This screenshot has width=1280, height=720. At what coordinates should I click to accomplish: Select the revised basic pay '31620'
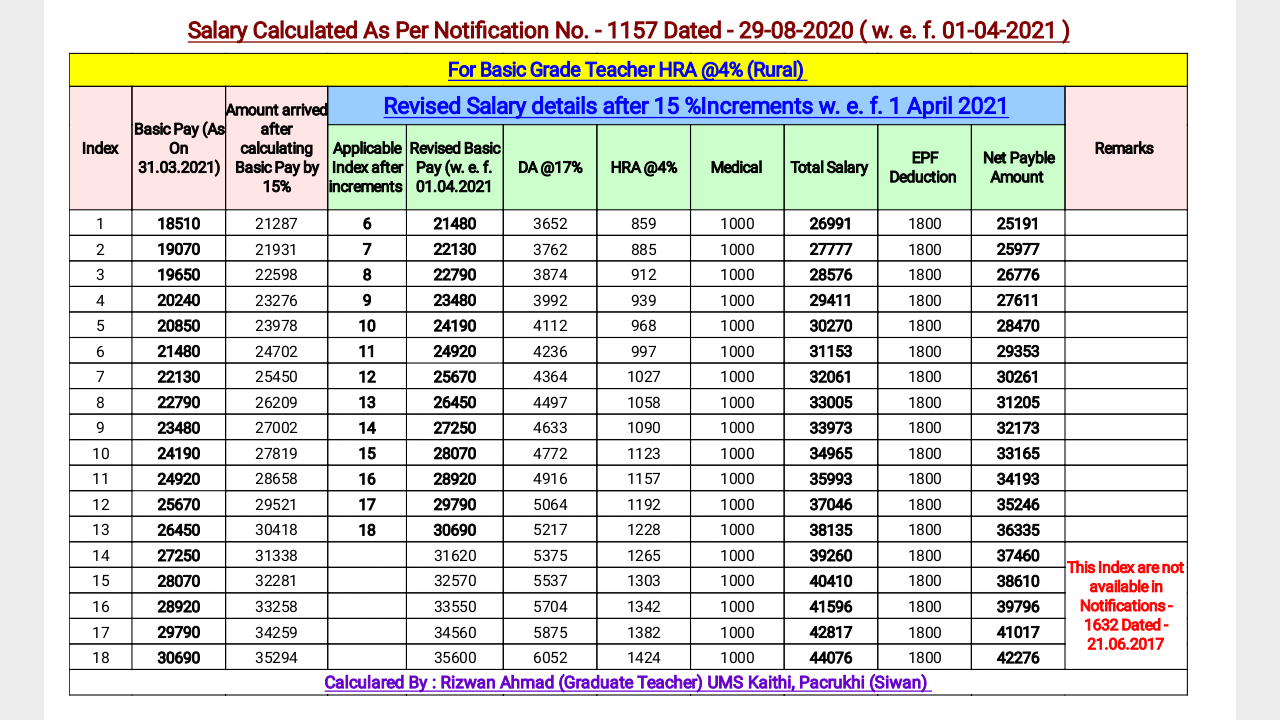click(x=454, y=555)
